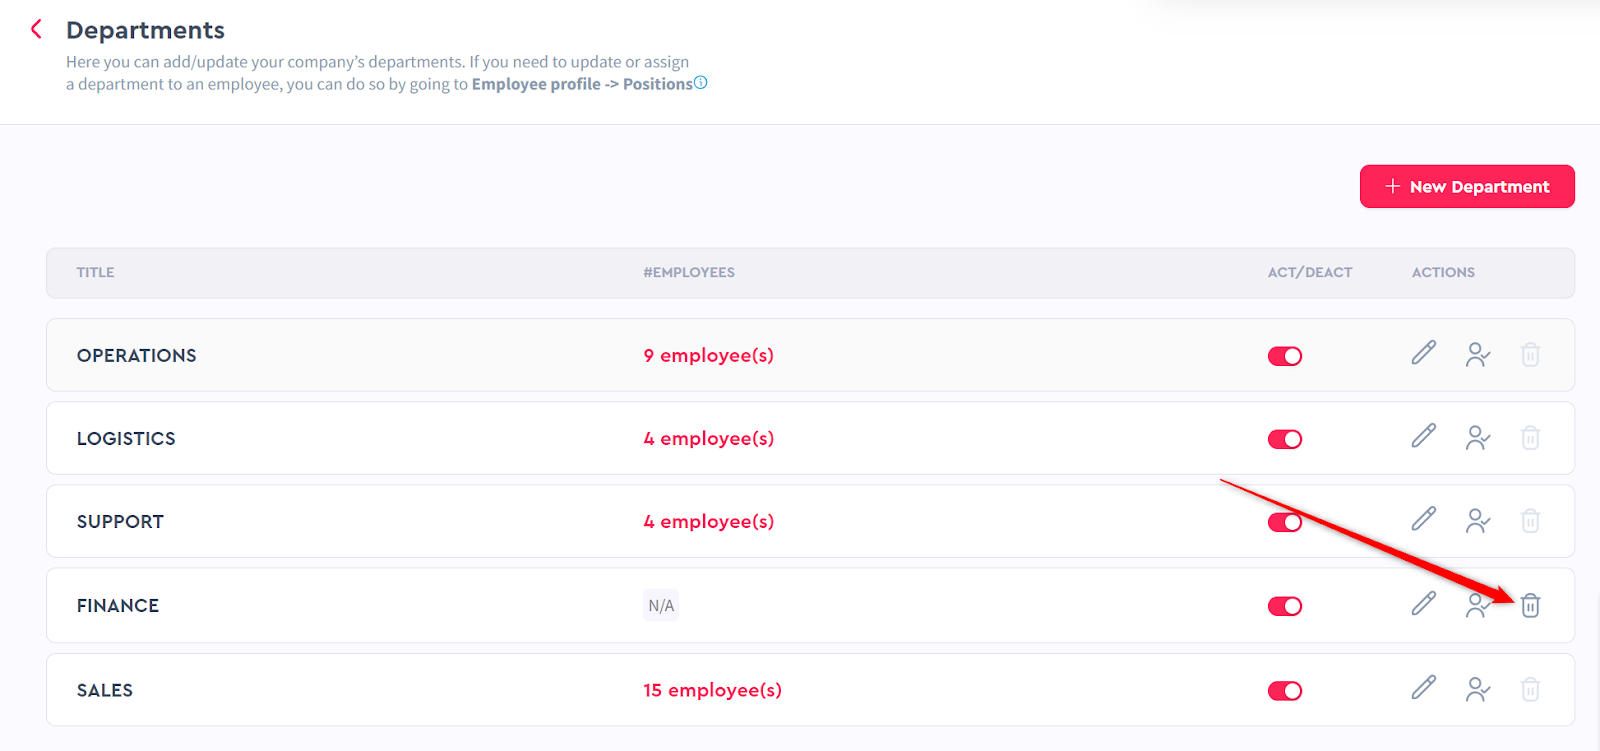Select the FINANCE department title
The height and width of the screenshot is (751, 1600).
(118, 606)
